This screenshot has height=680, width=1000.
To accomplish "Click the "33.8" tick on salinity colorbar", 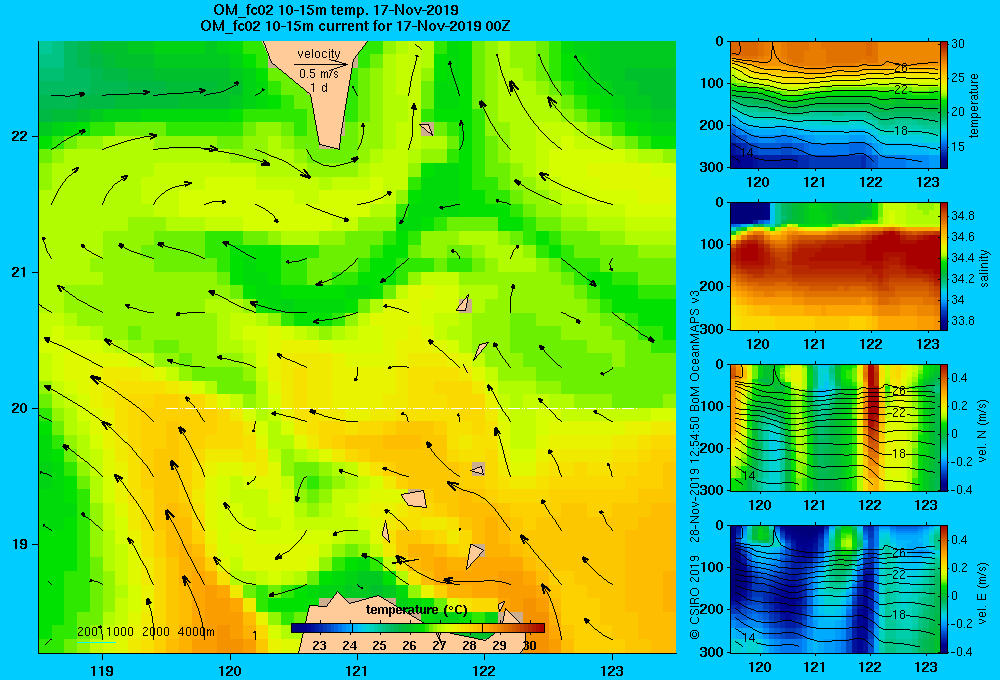I will coord(962,320).
